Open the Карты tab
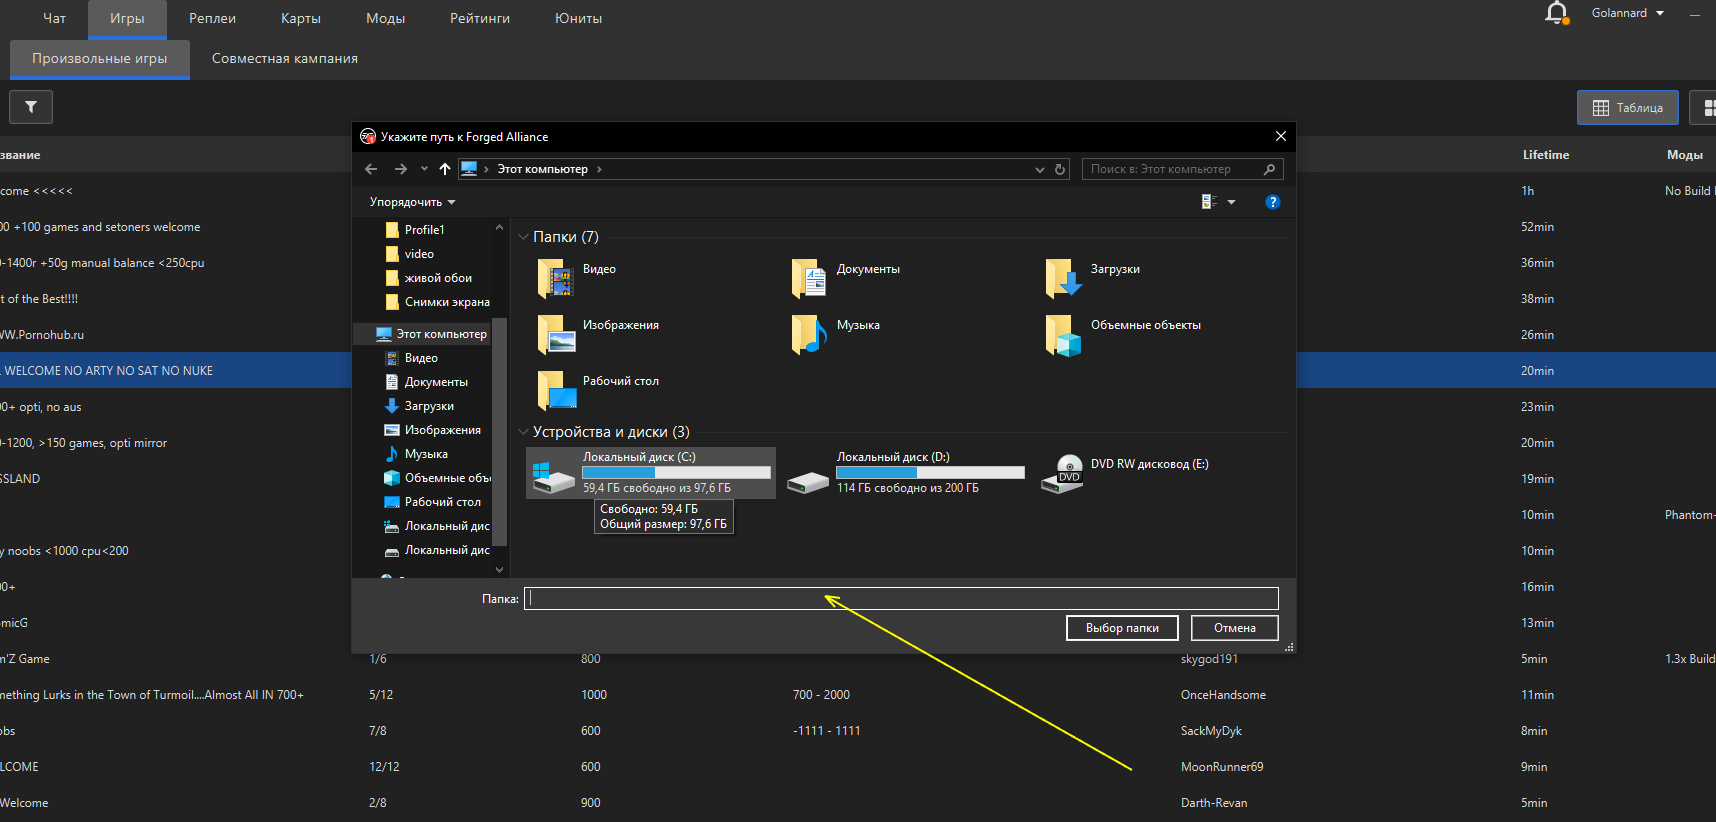1716x822 pixels. coord(301,18)
